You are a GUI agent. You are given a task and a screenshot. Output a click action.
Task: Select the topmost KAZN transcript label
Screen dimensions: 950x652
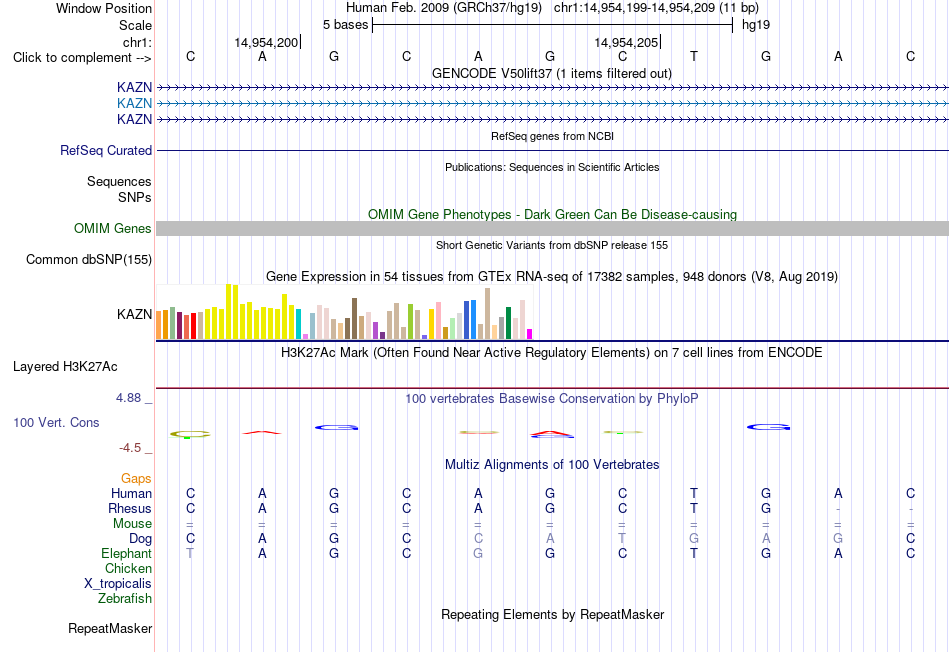tap(135, 87)
